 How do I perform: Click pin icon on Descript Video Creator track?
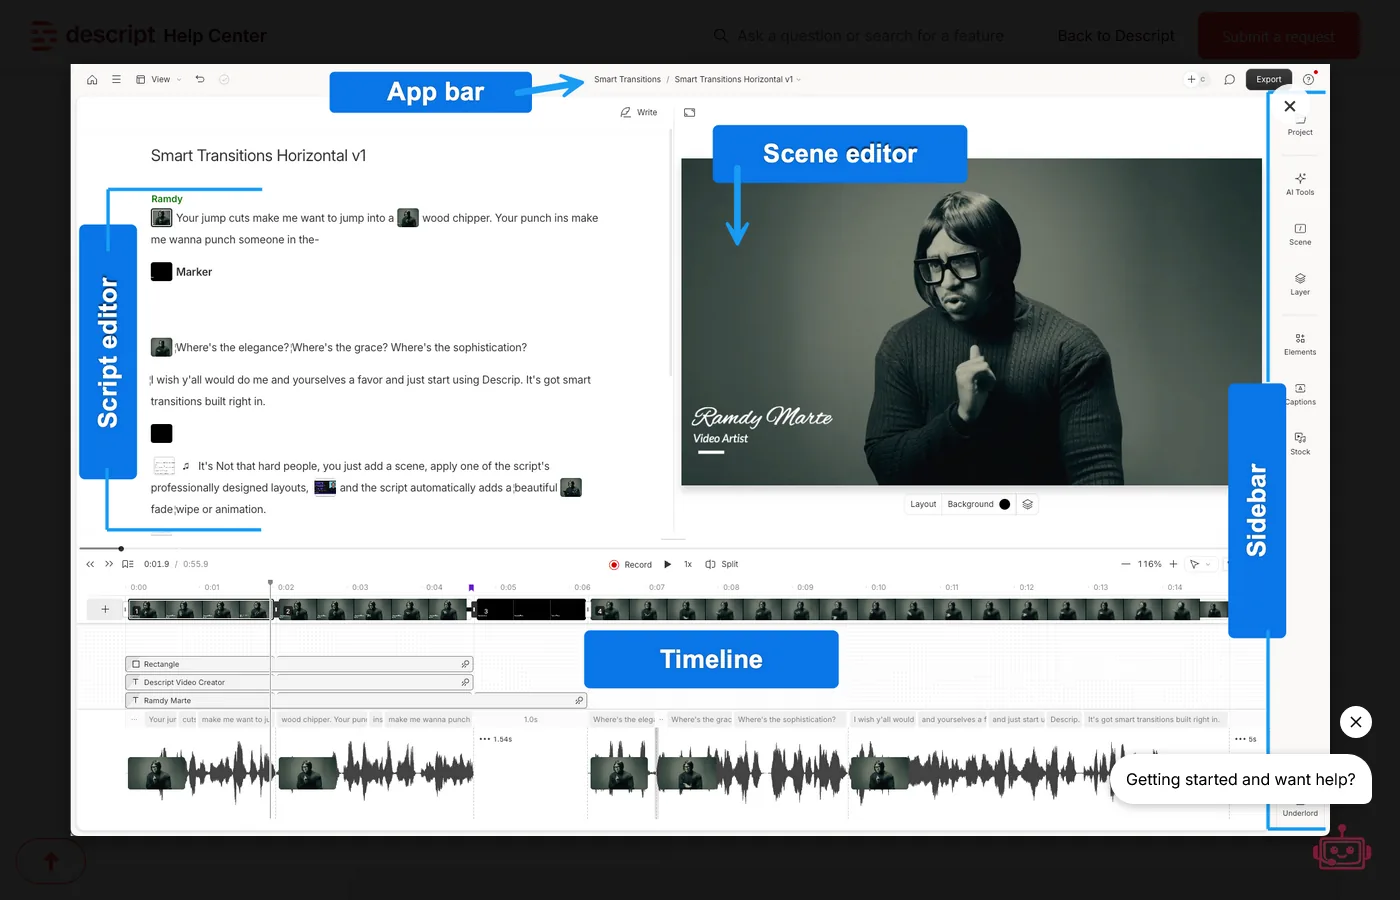465,682
